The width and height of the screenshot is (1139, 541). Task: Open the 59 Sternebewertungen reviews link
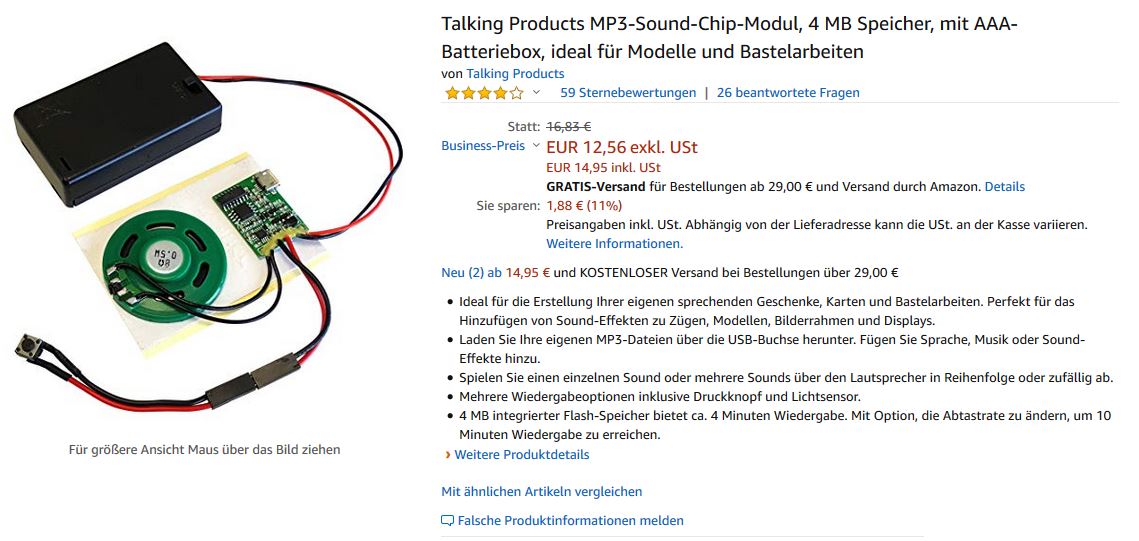[628, 93]
